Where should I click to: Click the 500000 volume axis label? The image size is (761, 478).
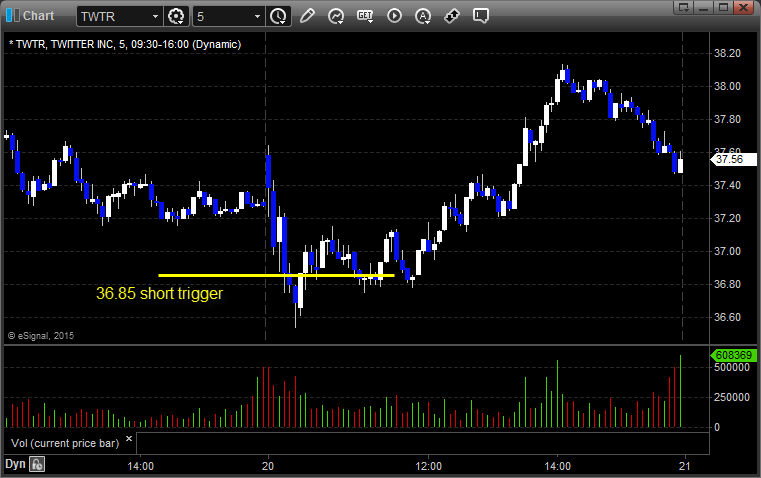[x=732, y=367]
